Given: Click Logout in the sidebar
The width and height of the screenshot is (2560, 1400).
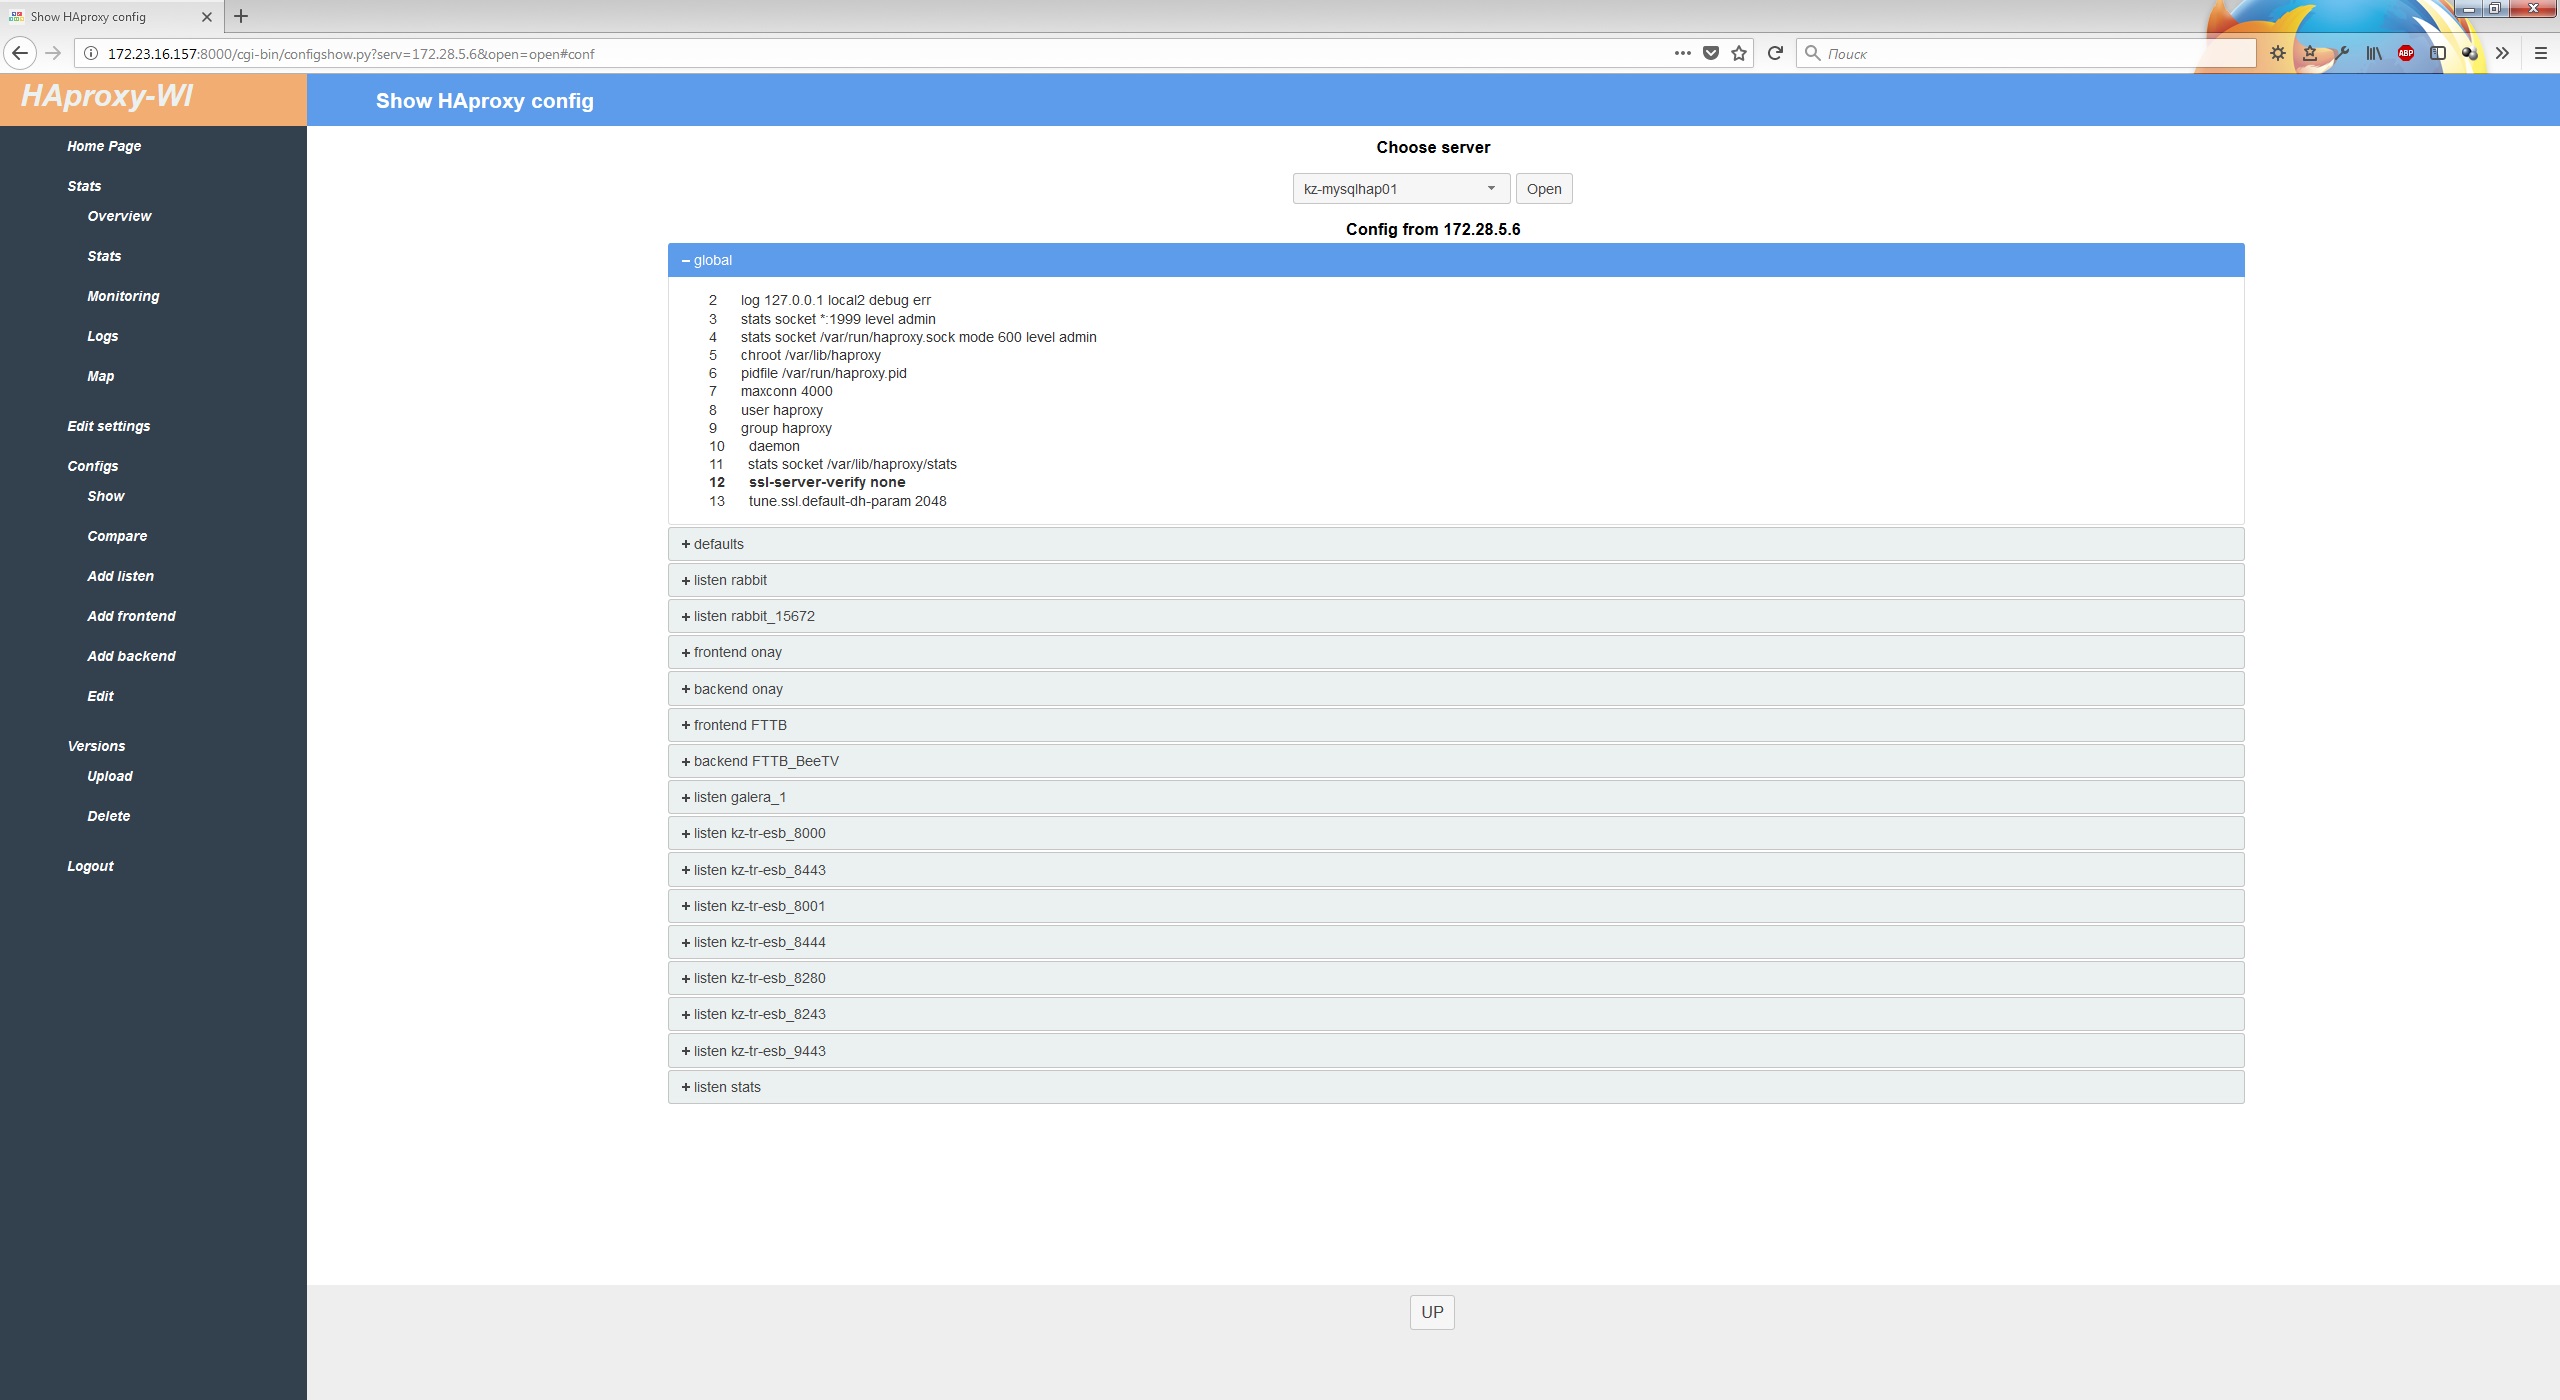Looking at the screenshot, I should 90,866.
